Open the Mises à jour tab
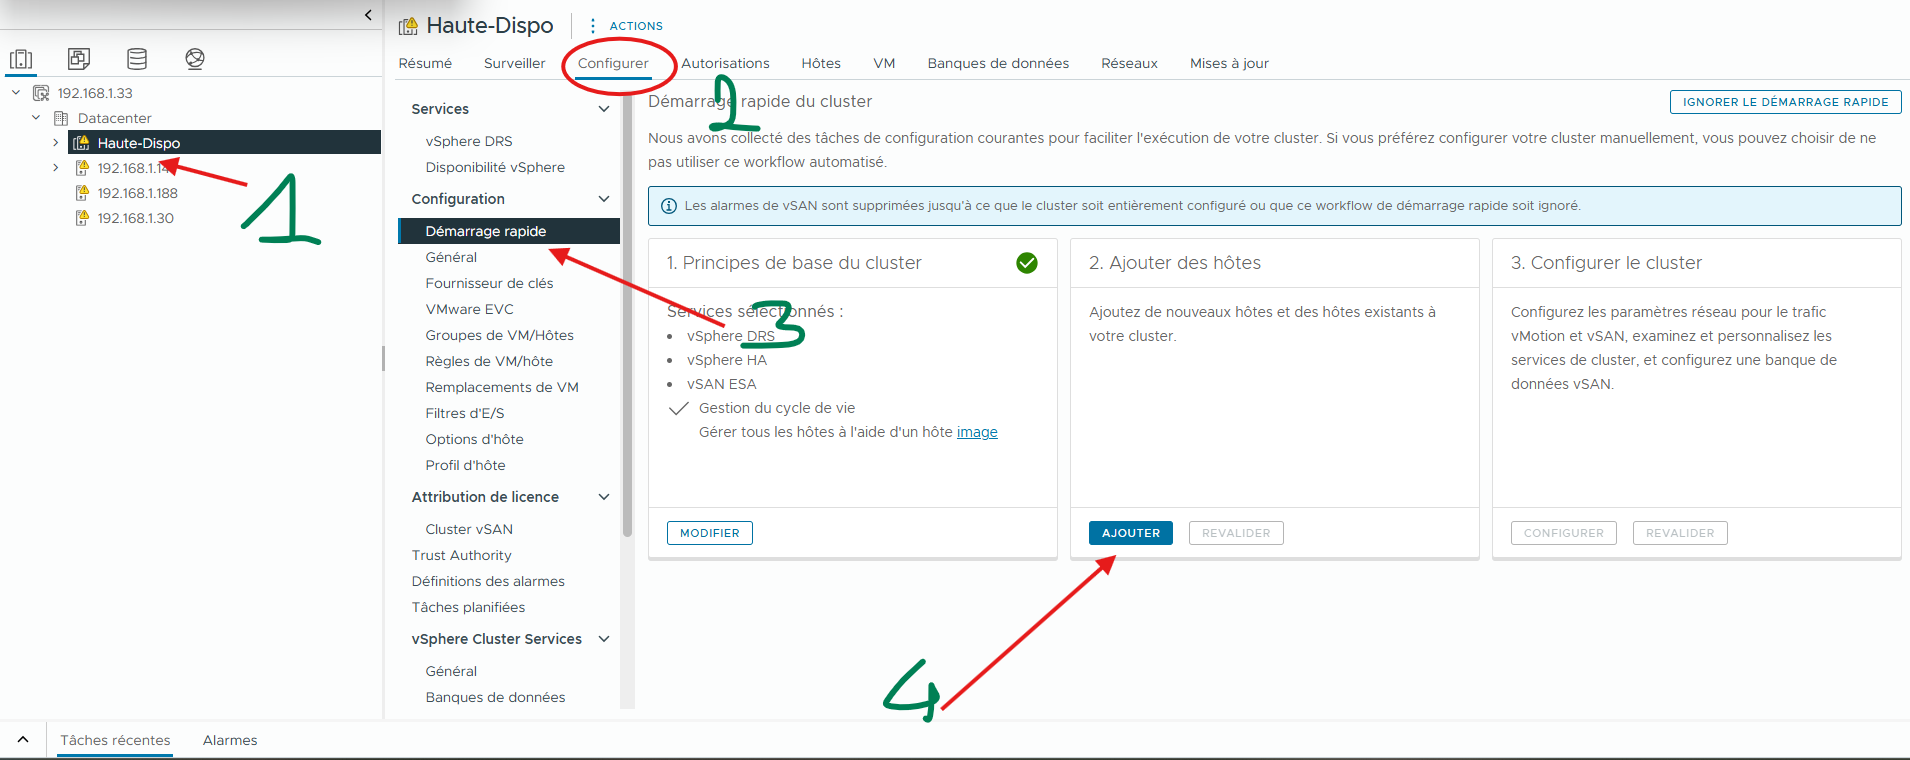Viewport: 1910px width, 760px height. click(x=1229, y=63)
